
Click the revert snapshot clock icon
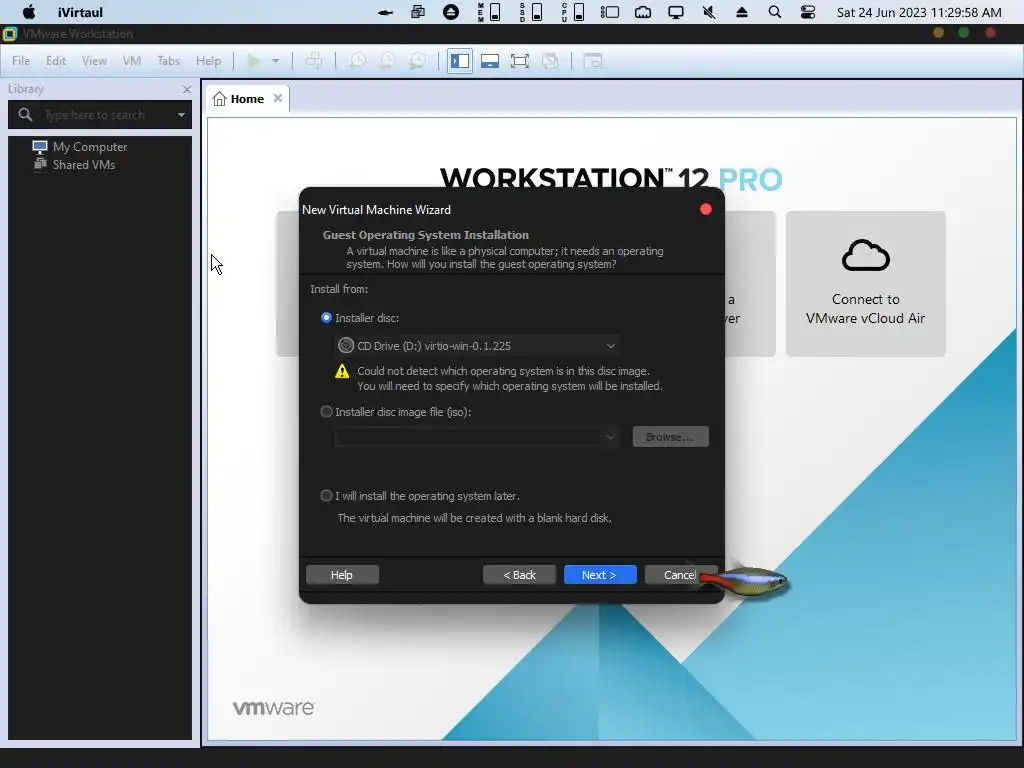[388, 61]
